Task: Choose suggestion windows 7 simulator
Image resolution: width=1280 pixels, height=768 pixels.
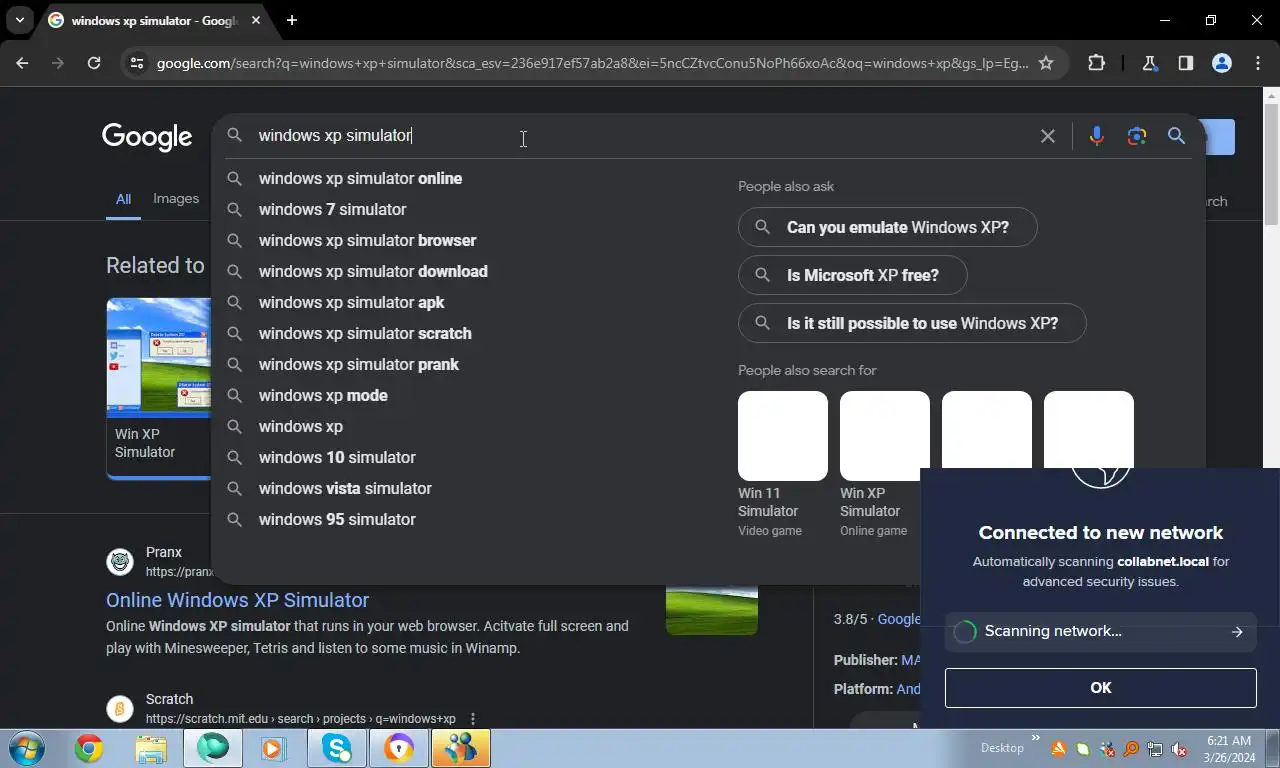Action: point(332,209)
